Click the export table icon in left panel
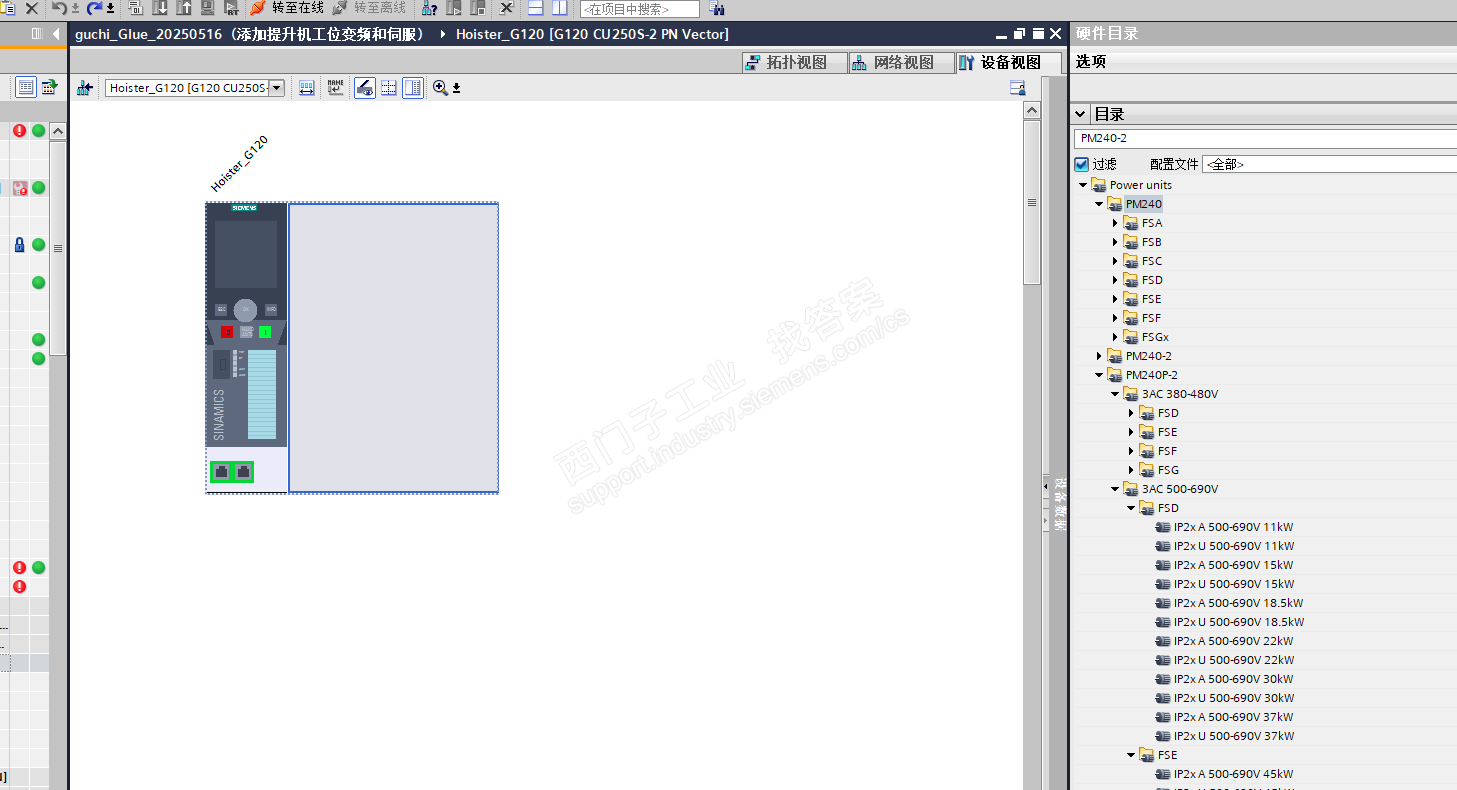 (49, 87)
